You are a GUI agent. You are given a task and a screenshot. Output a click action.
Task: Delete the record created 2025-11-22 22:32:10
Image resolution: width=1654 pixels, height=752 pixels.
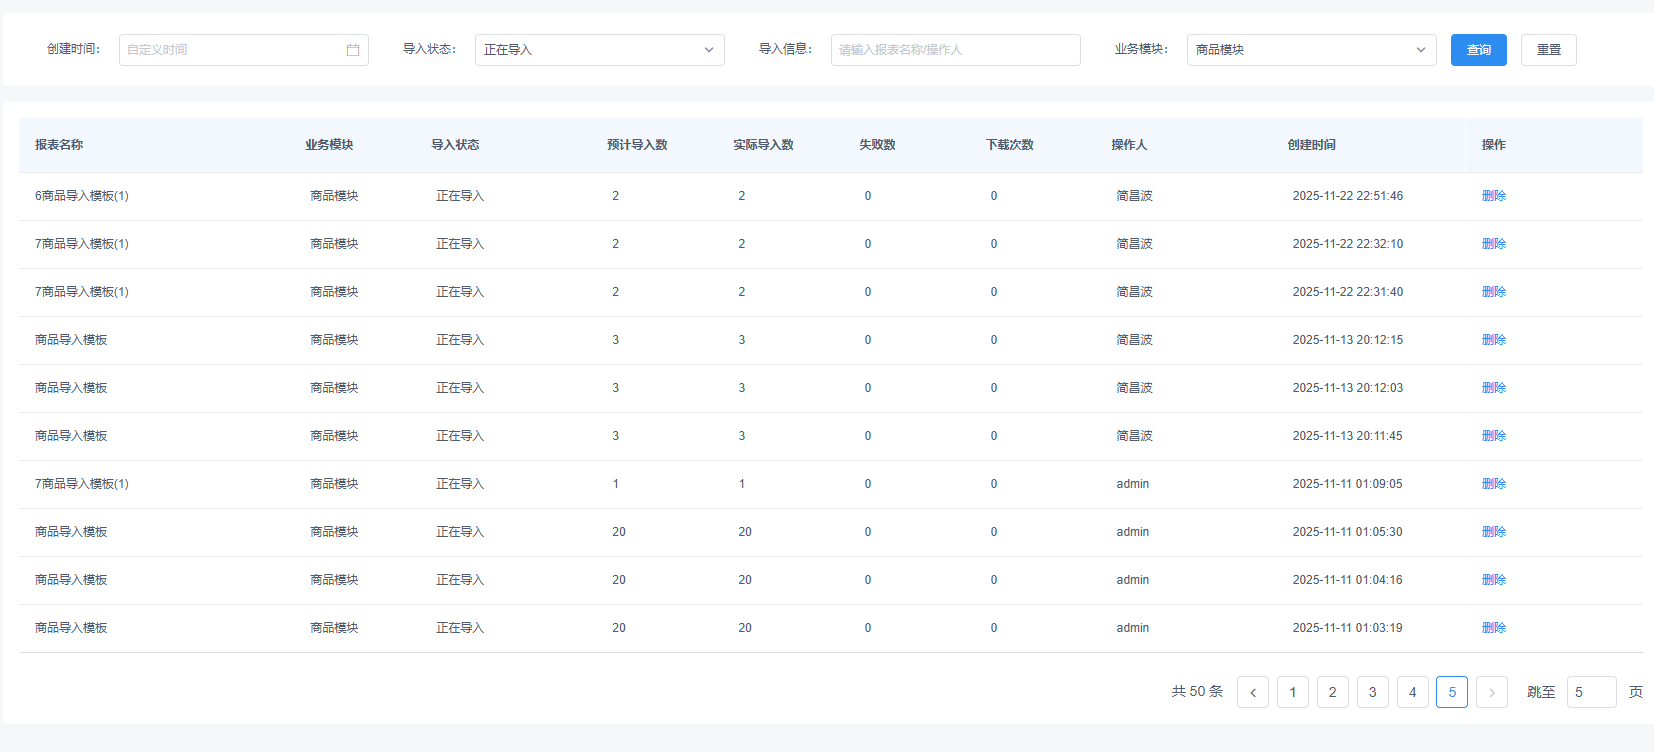click(1493, 244)
